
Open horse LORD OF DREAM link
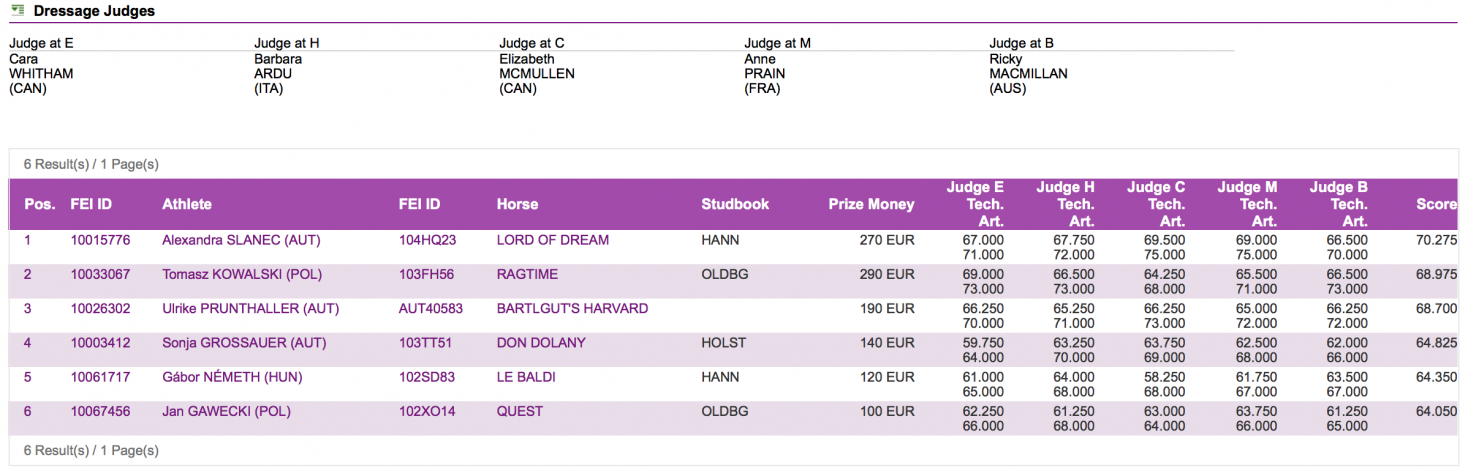coord(552,240)
